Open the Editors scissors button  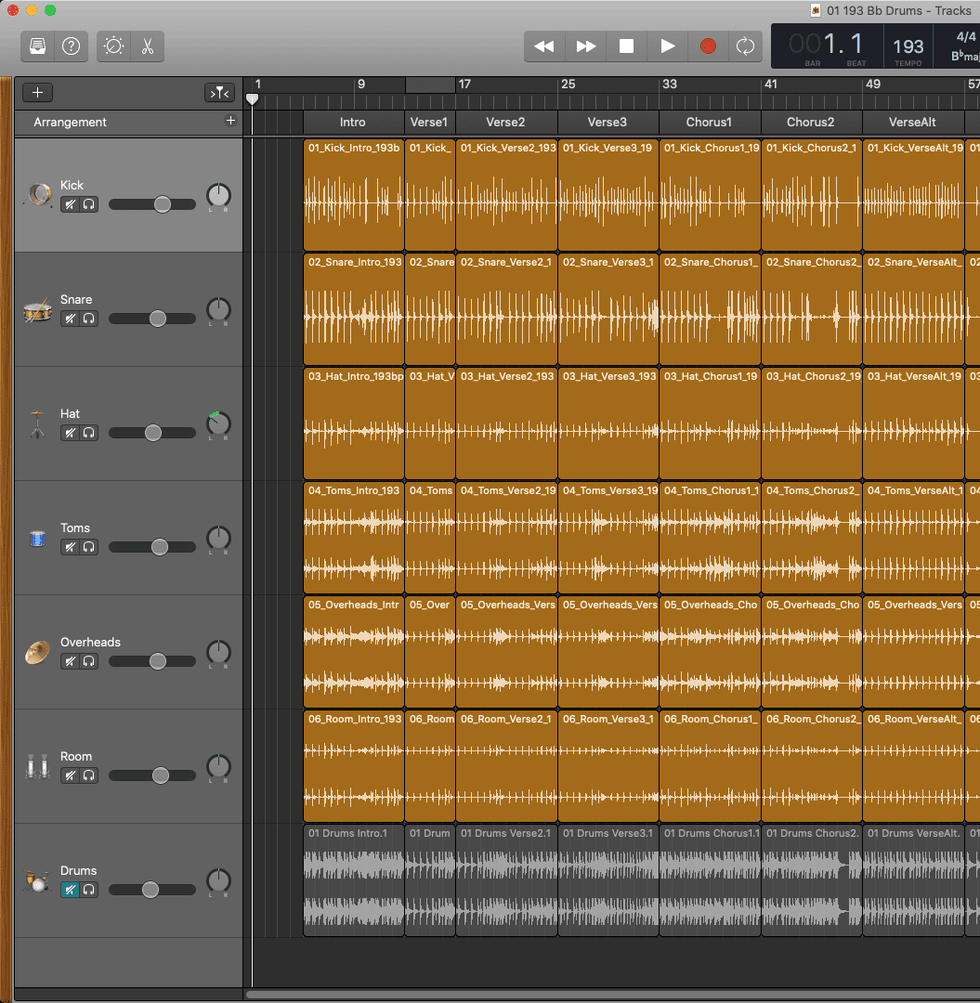[147, 46]
